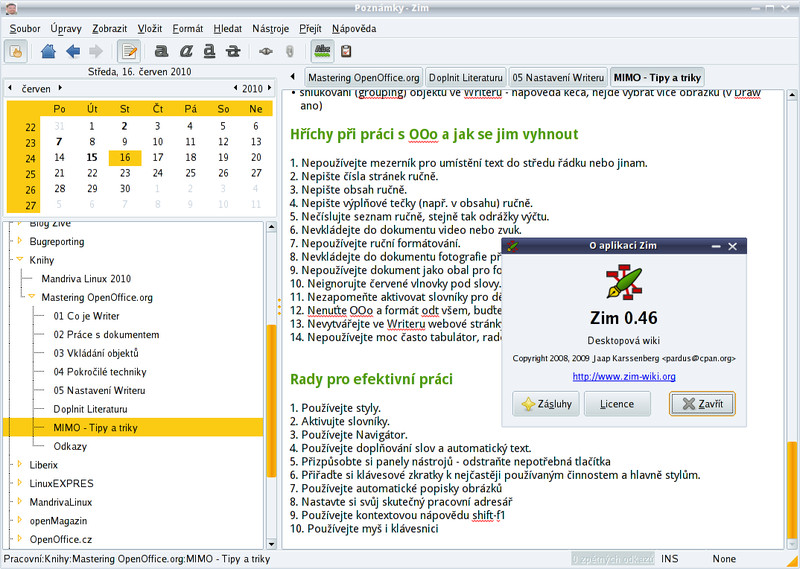Viewport: 800px width, 569px height.
Task: Switch to the 05 Nastavení Writeru tab
Action: (x=558, y=78)
